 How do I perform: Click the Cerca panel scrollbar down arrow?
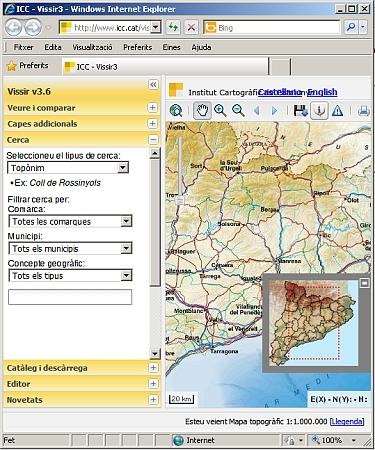(155, 353)
